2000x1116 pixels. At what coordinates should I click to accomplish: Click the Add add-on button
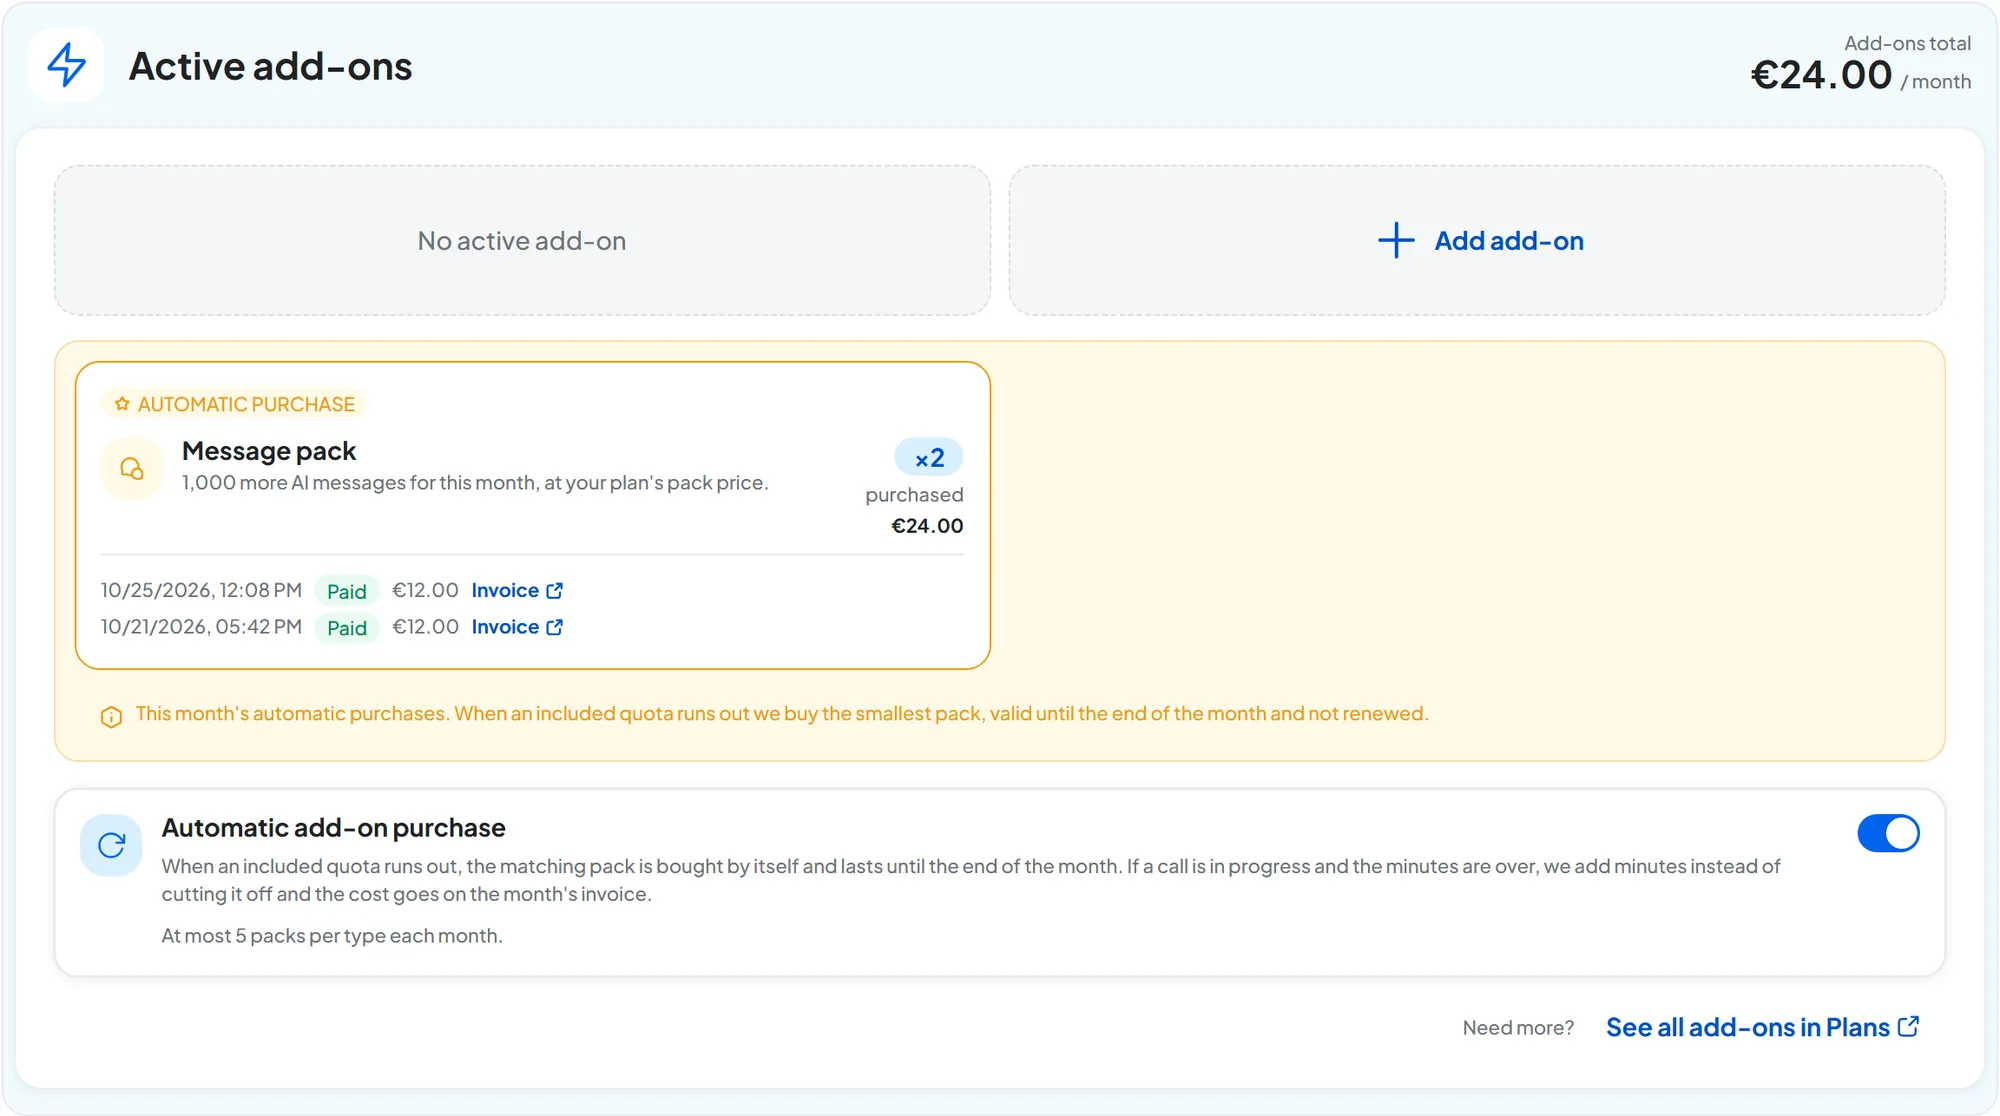pyautogui.click(x=1477, y=241)
